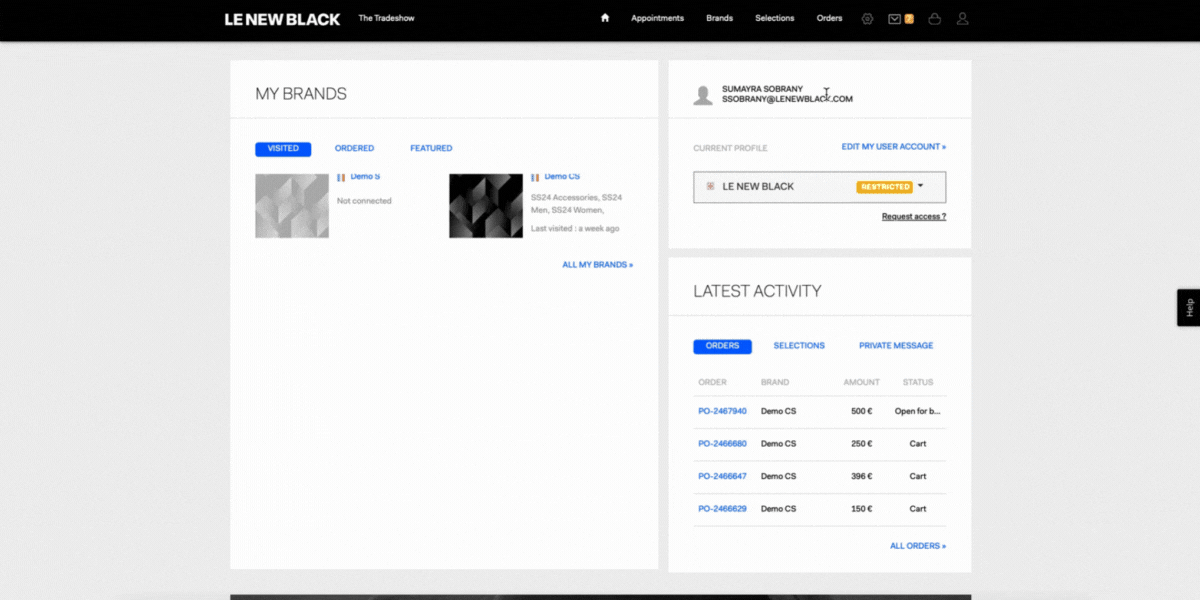1200x600 pixels.
Task: Click the Demo CS brand cell for PO-2467940
Action: (778, 411)
